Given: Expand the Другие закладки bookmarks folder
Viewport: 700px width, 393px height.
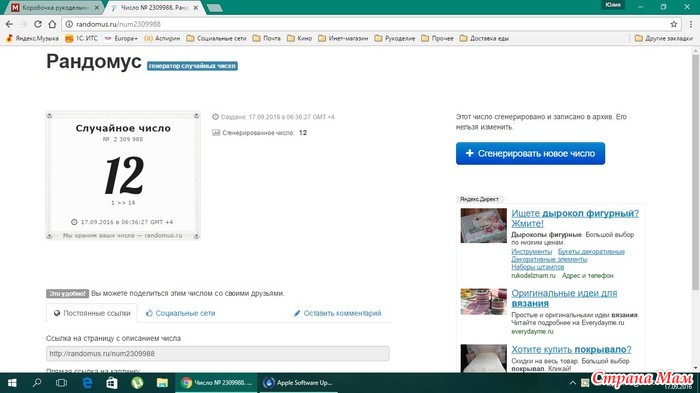Looking at the screenshot, I should pyautogui.click(x=663, y=38).
